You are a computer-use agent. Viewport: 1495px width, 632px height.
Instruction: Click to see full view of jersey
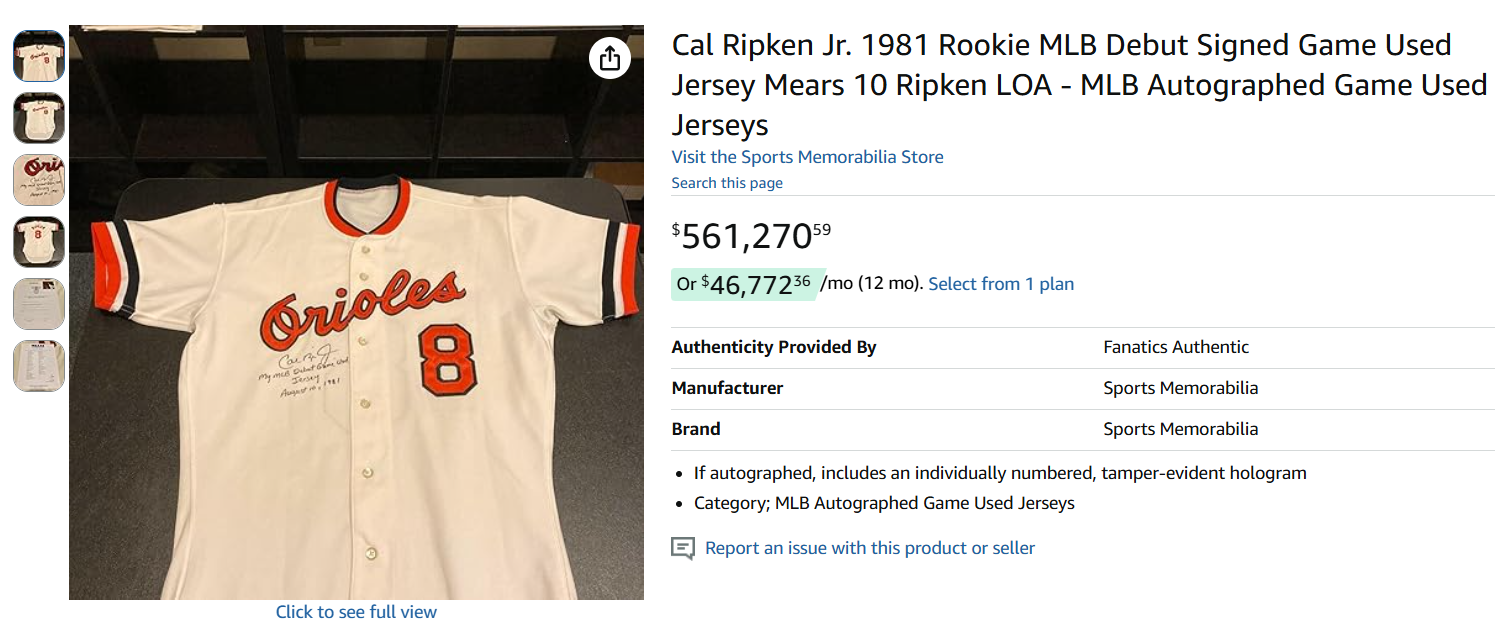pos(356,611)
